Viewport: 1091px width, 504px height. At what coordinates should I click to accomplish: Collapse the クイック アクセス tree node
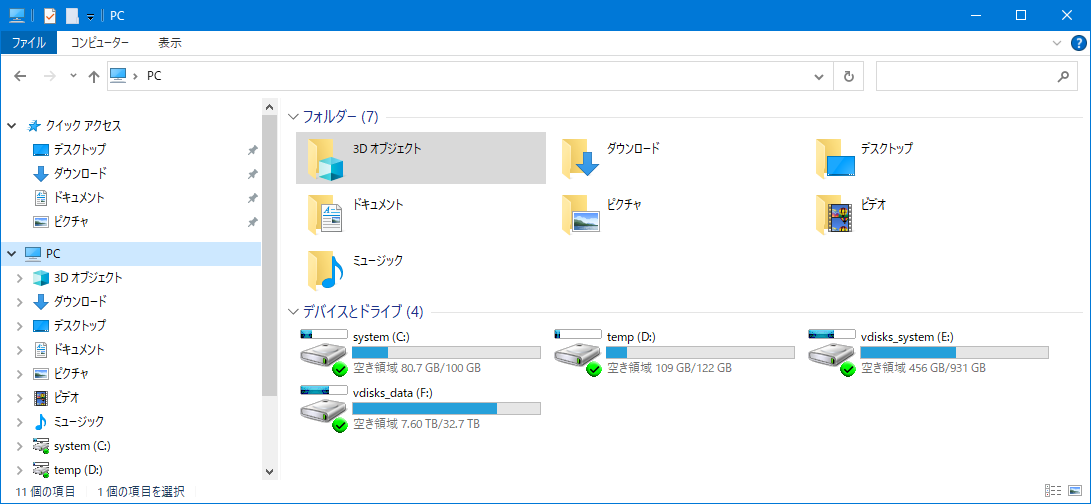point(11,126)
